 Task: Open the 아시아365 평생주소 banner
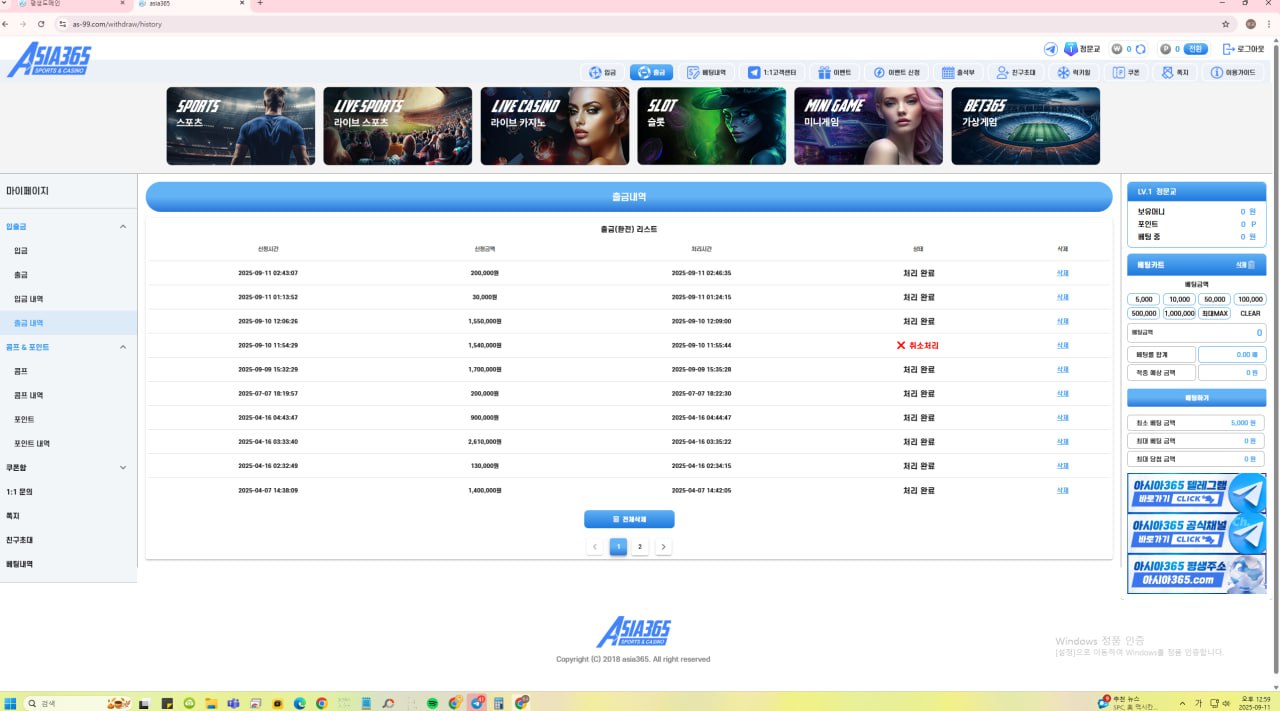tap(1196, 574)
